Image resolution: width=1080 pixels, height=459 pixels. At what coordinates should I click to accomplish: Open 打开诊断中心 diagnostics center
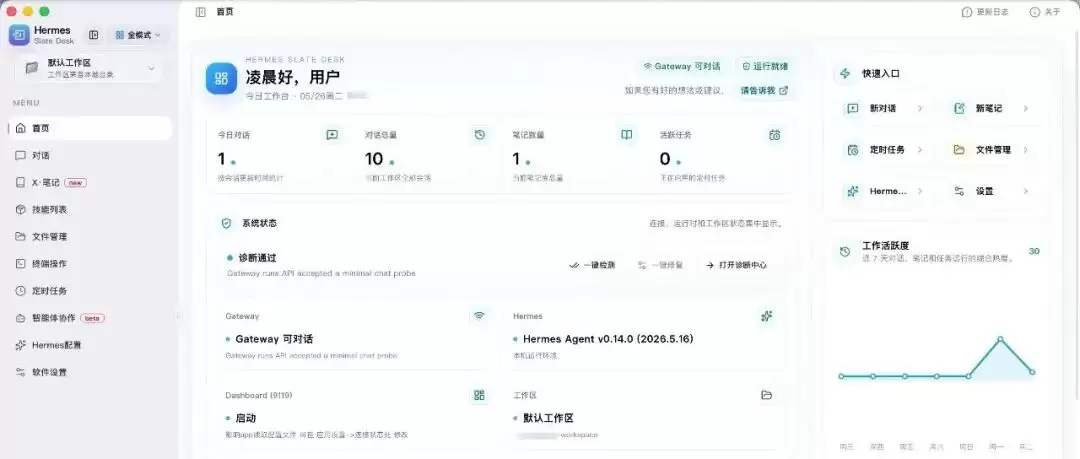point(736,265)
